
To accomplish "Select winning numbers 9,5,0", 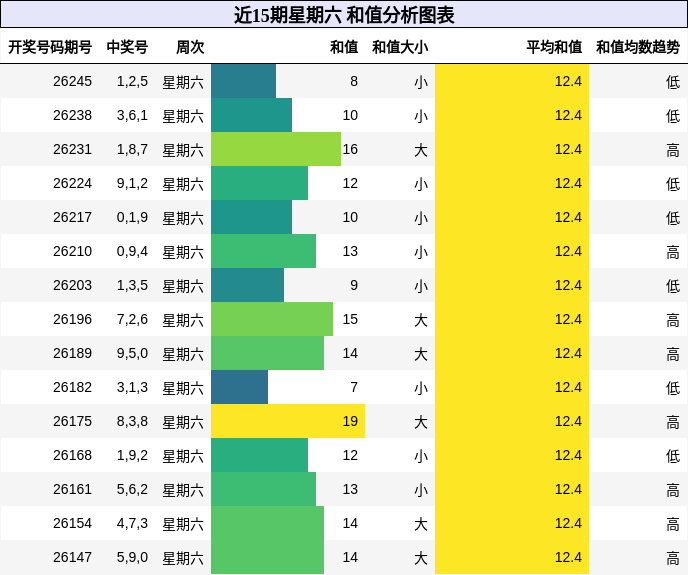I will coord(132,353).
